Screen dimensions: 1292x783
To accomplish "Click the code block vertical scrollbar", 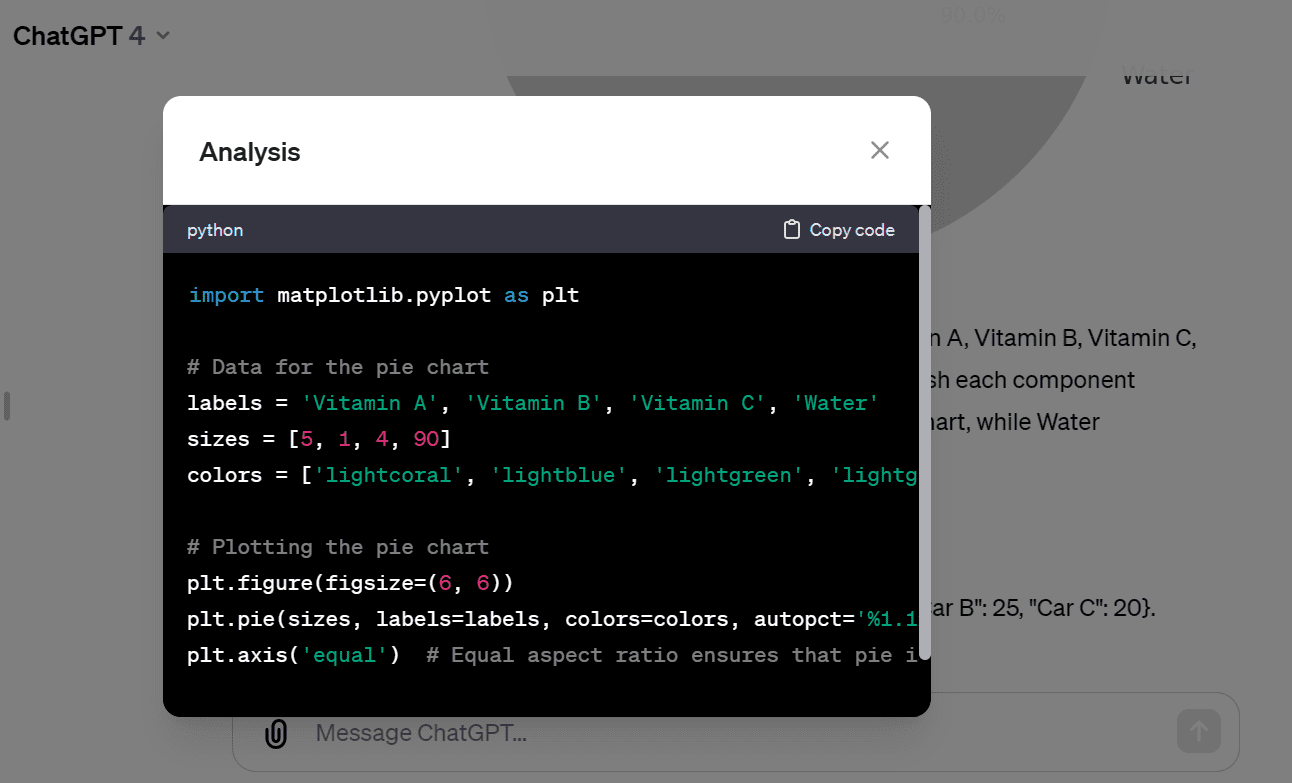I will point(925,433).
